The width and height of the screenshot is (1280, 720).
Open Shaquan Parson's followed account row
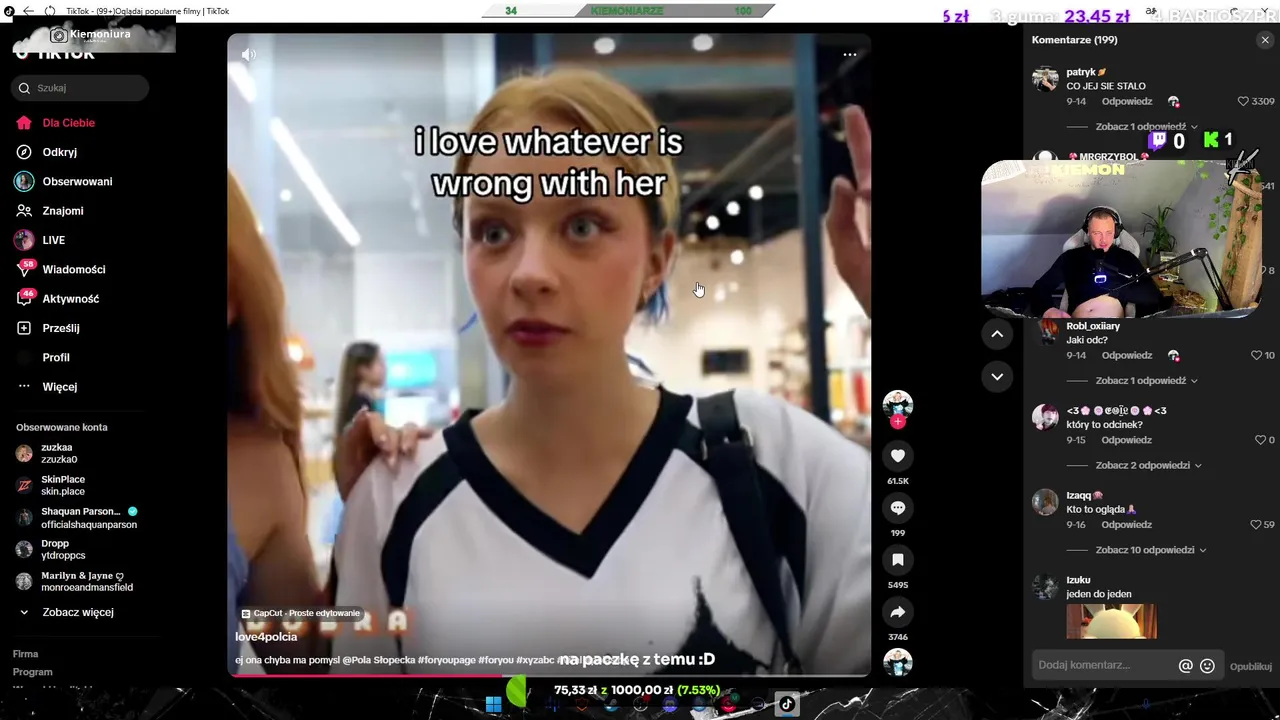tap(77, 518)
